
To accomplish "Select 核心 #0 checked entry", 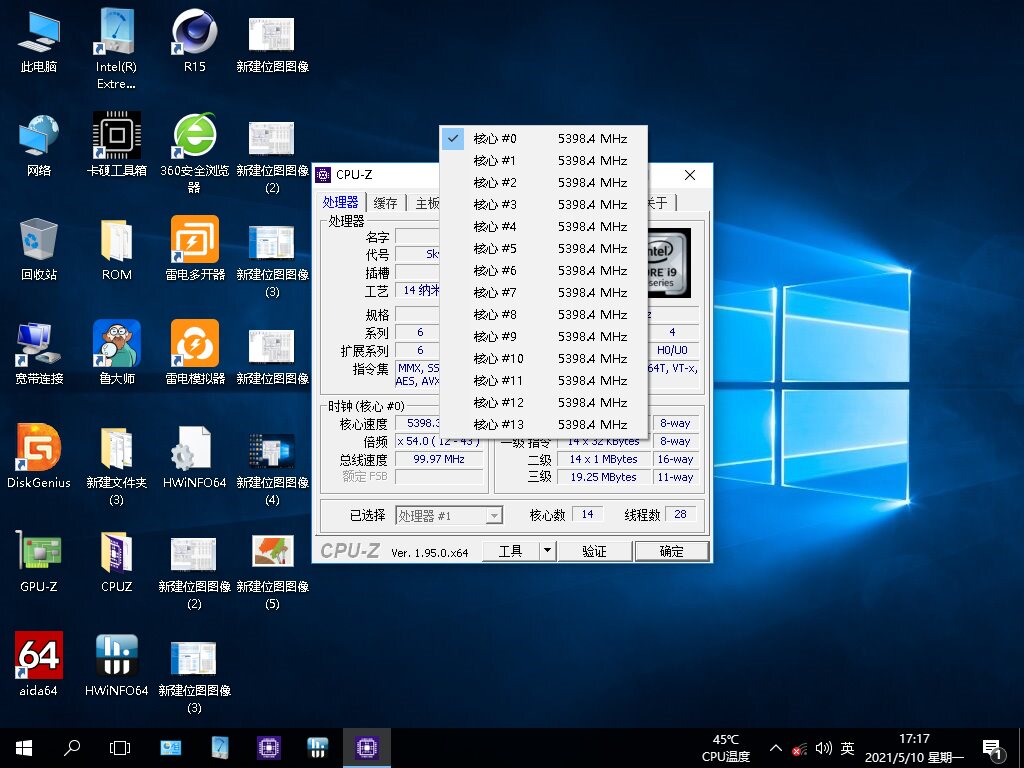I will tap(543, 138).
